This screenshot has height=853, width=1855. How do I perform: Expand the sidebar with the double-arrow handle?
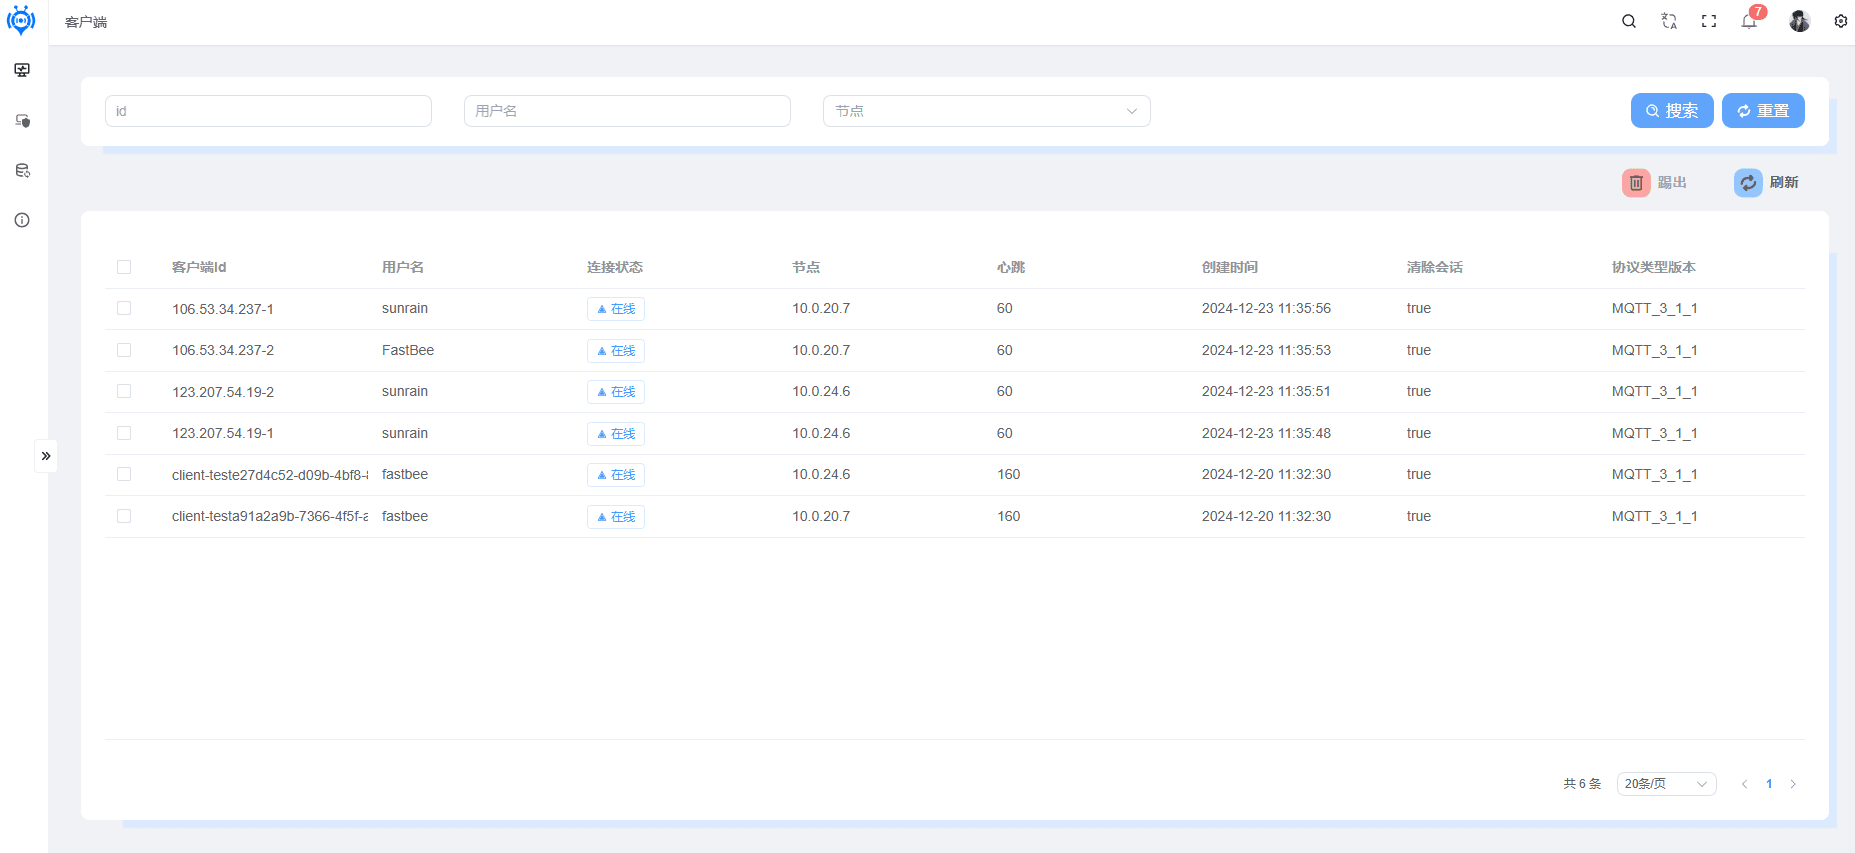tap(46, 456)
